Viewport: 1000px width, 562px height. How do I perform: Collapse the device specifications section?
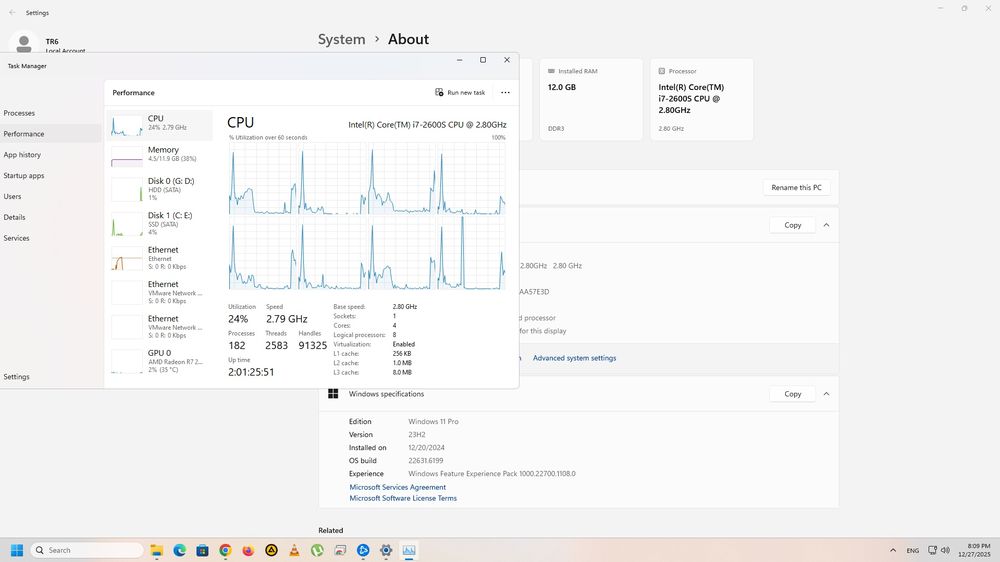(x=827, y=225)
